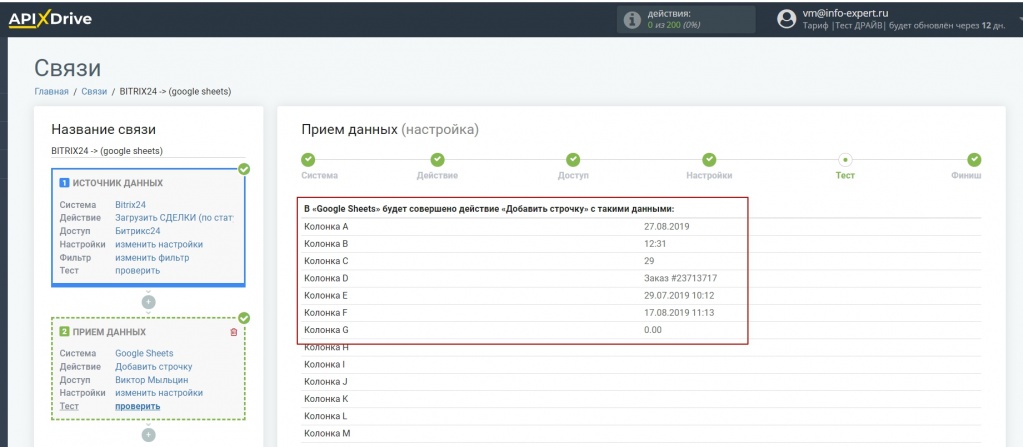Click проверить in ПРИЕМ ДАННЫХ block
The height and width of the screenshot is (447, 1023).
tap(138, 407)
